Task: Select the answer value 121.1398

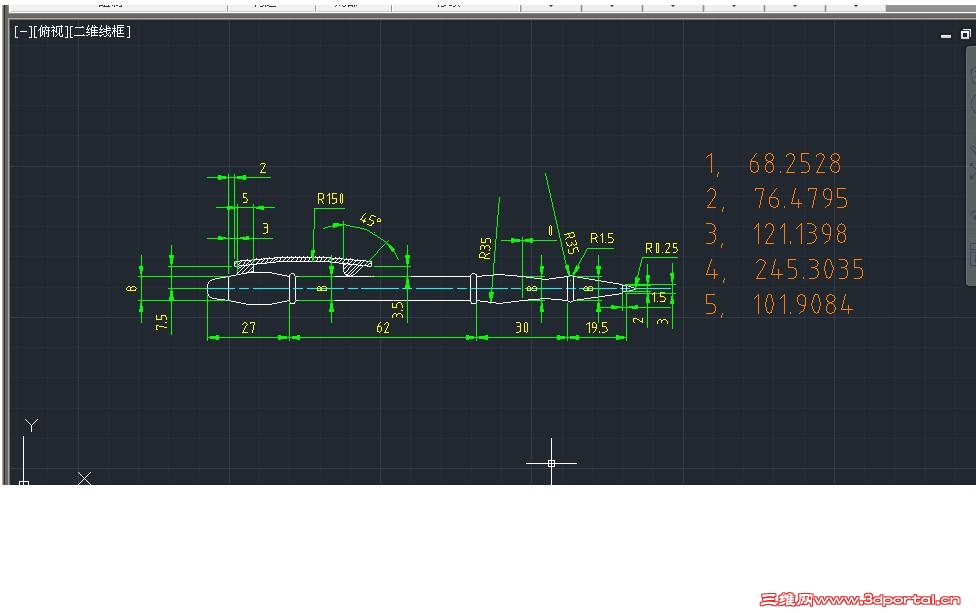Action: pyautogui.click(x=800, y=235)
